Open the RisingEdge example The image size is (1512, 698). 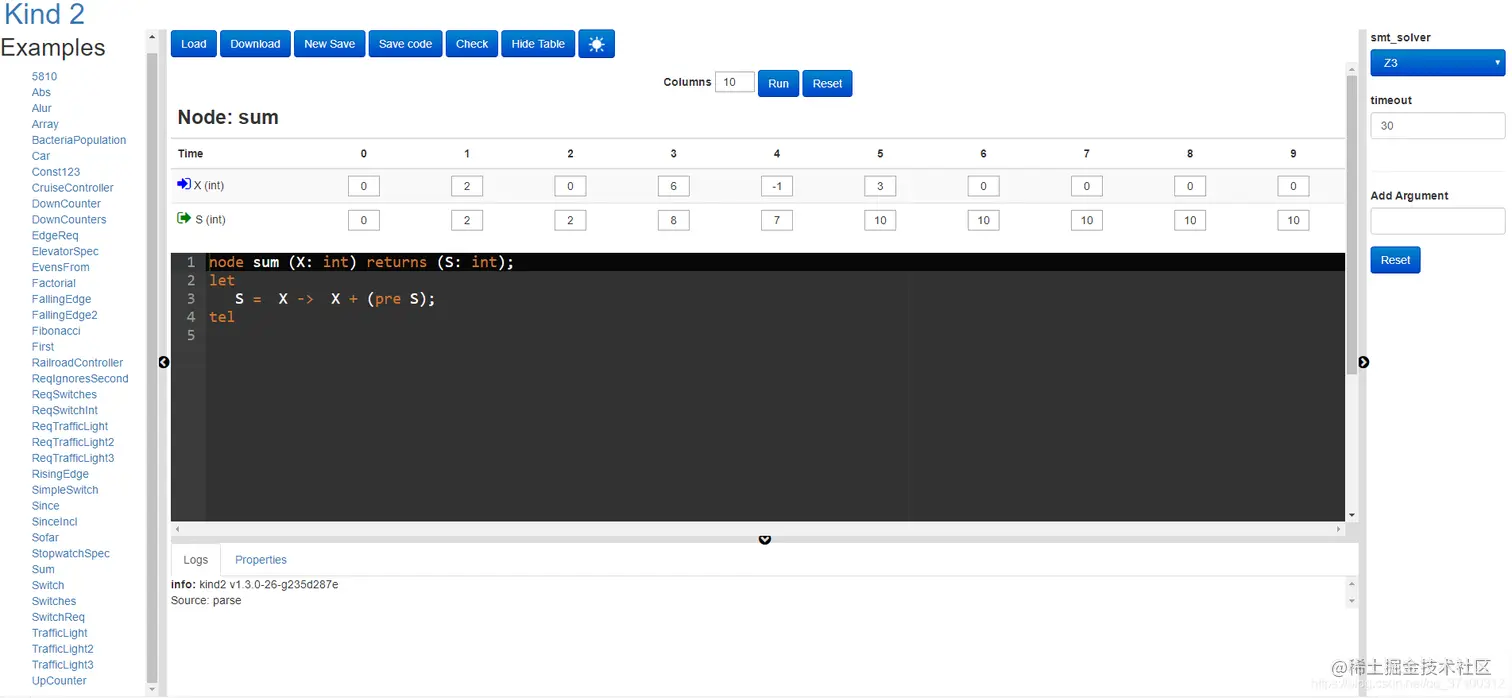click(60, 474)
